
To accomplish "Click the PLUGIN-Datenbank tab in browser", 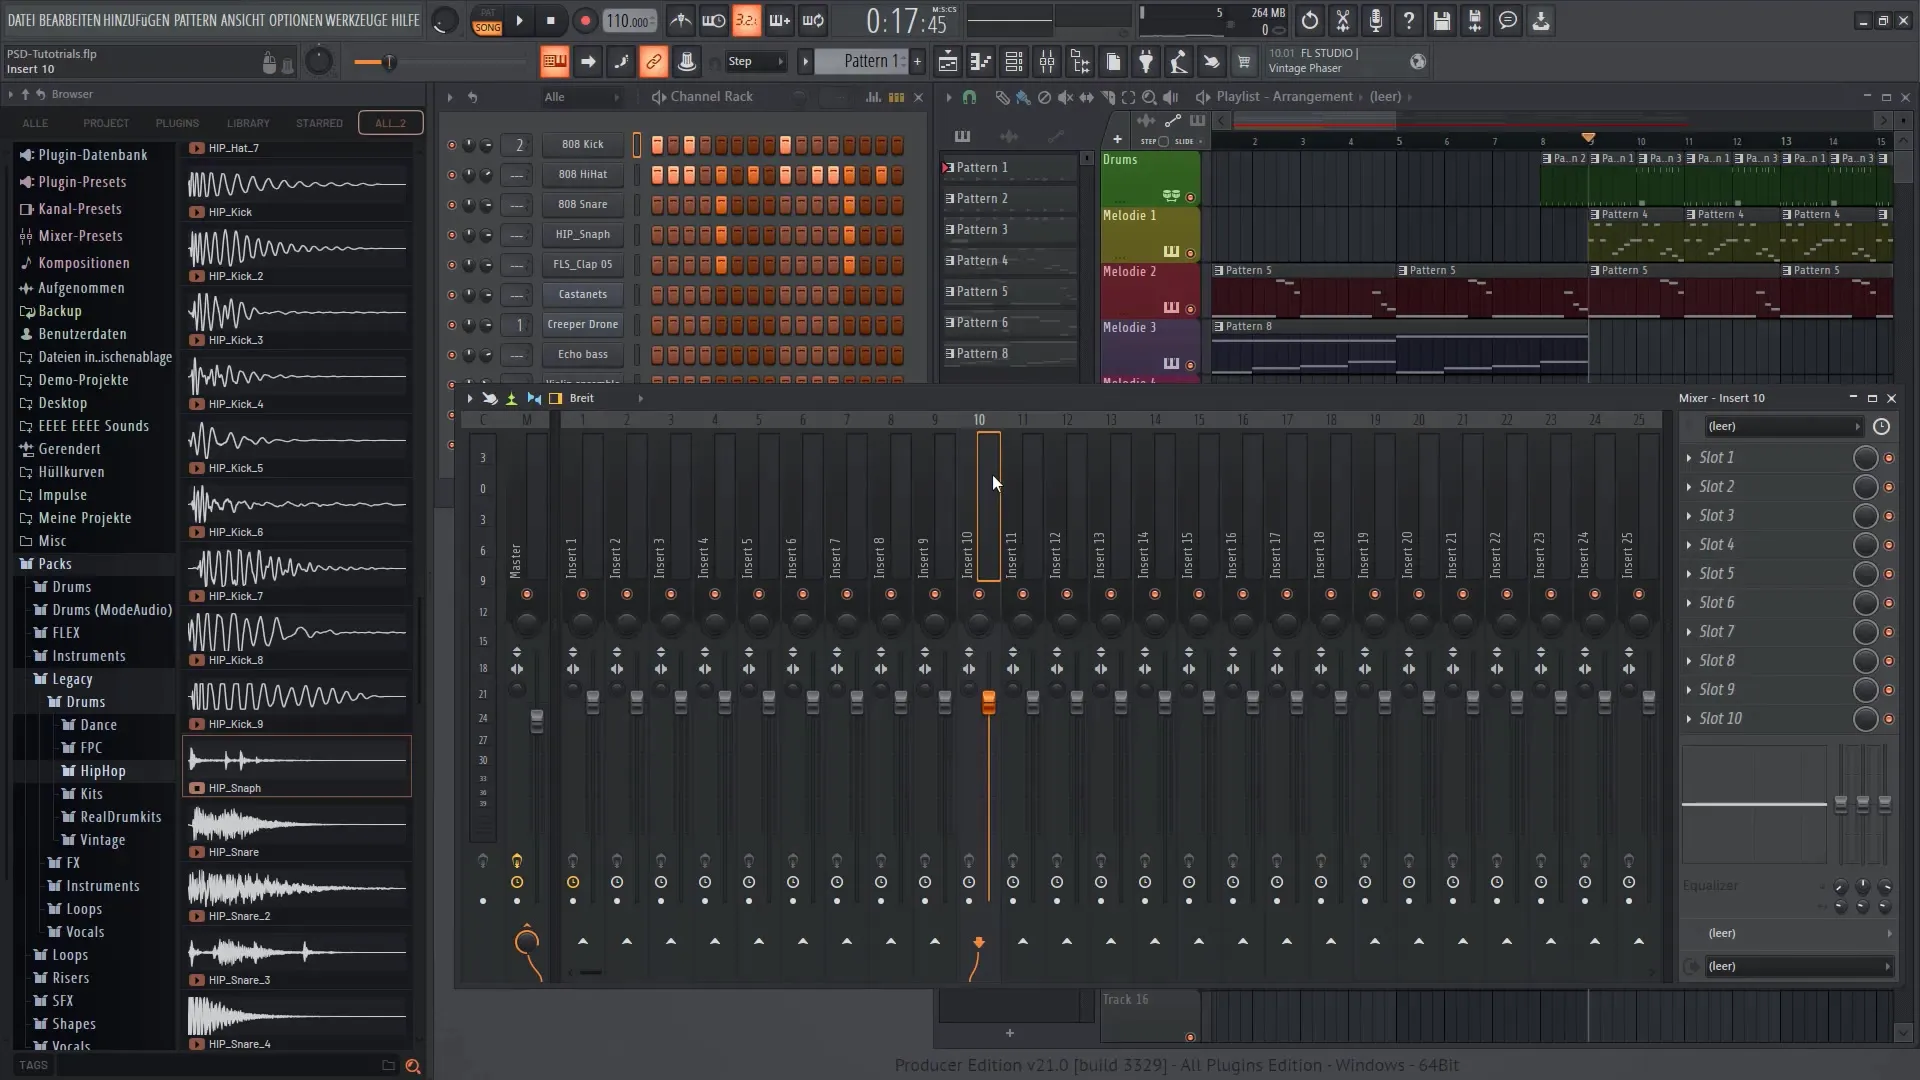I will (91, 154).
